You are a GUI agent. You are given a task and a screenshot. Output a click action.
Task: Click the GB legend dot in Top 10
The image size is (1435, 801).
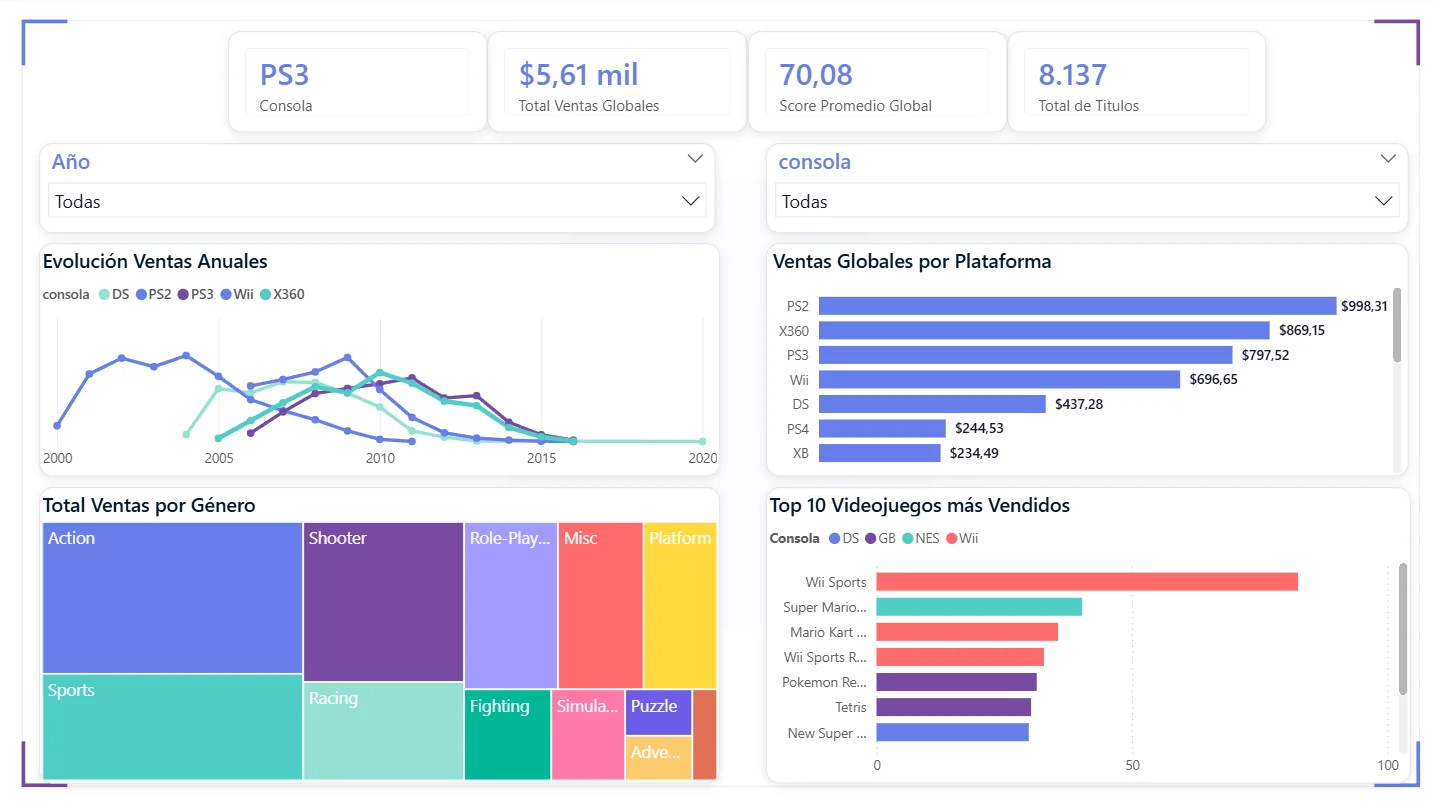(x=871, y=539)
